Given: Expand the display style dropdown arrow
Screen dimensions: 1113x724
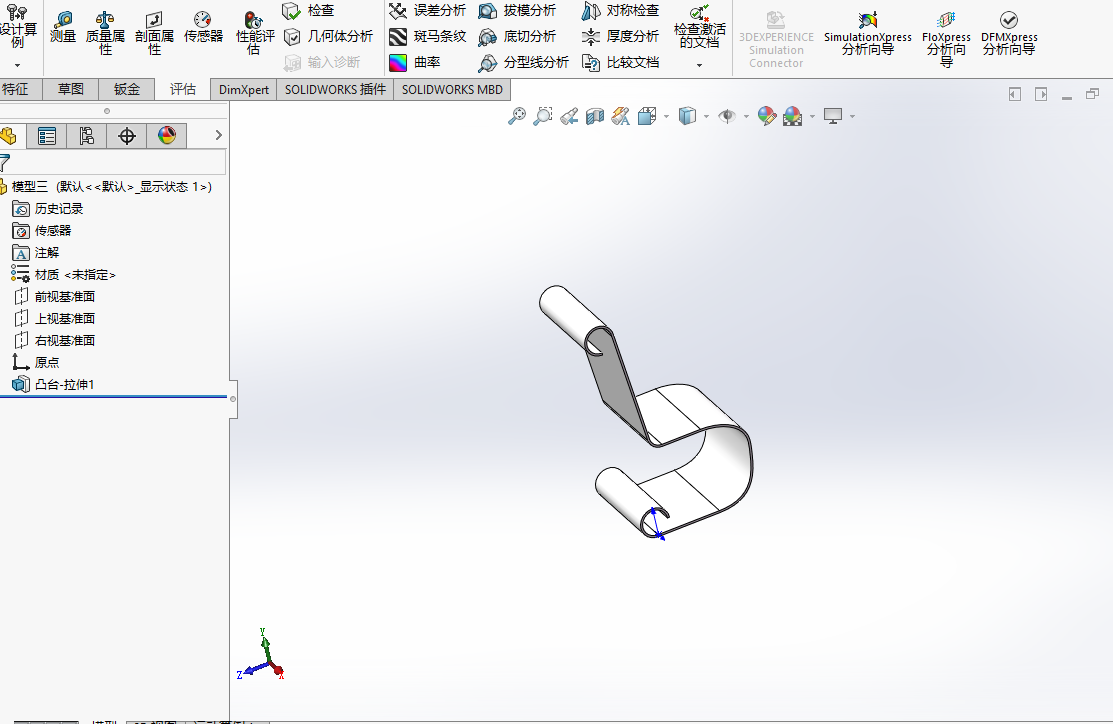Looking at the screenshot, I should tap(706, 116).
